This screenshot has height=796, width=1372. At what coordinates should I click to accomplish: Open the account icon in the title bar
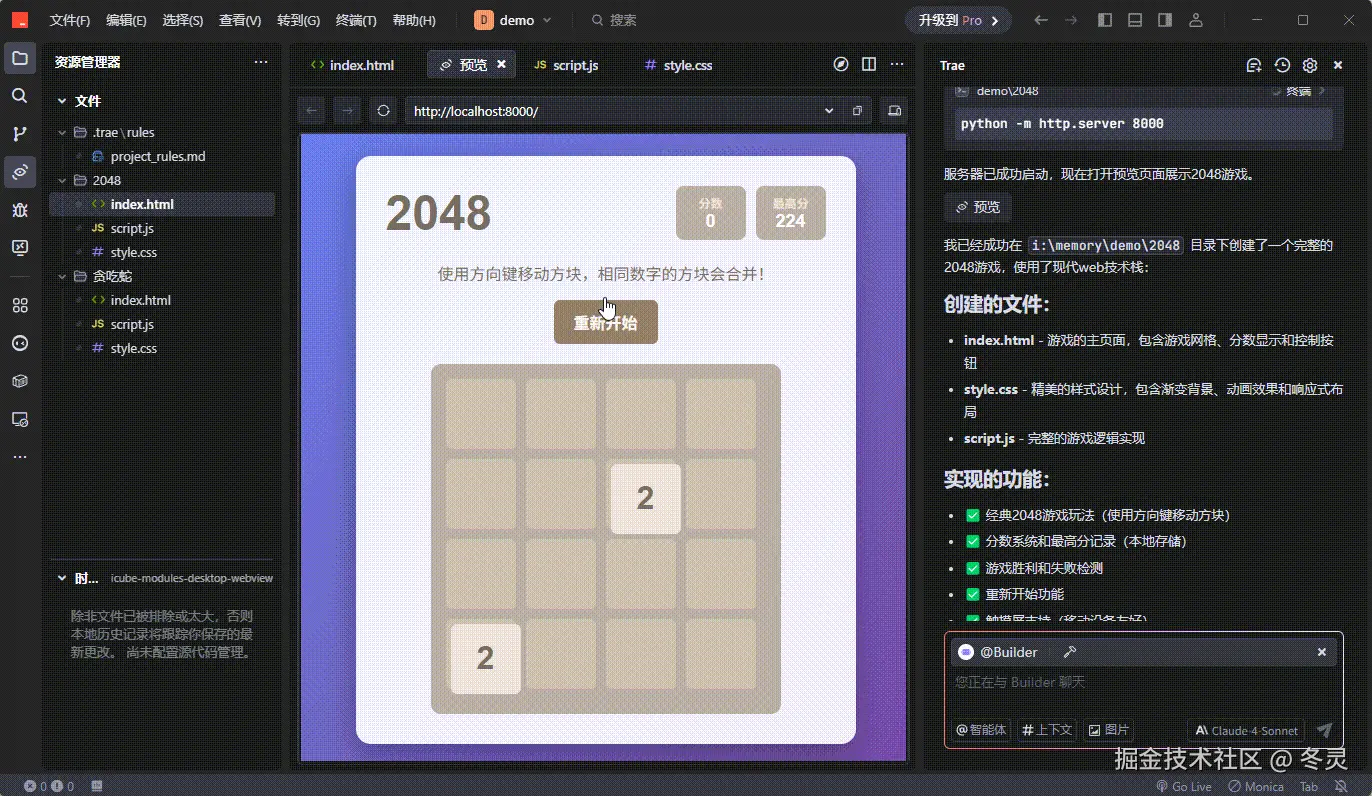1196,20
